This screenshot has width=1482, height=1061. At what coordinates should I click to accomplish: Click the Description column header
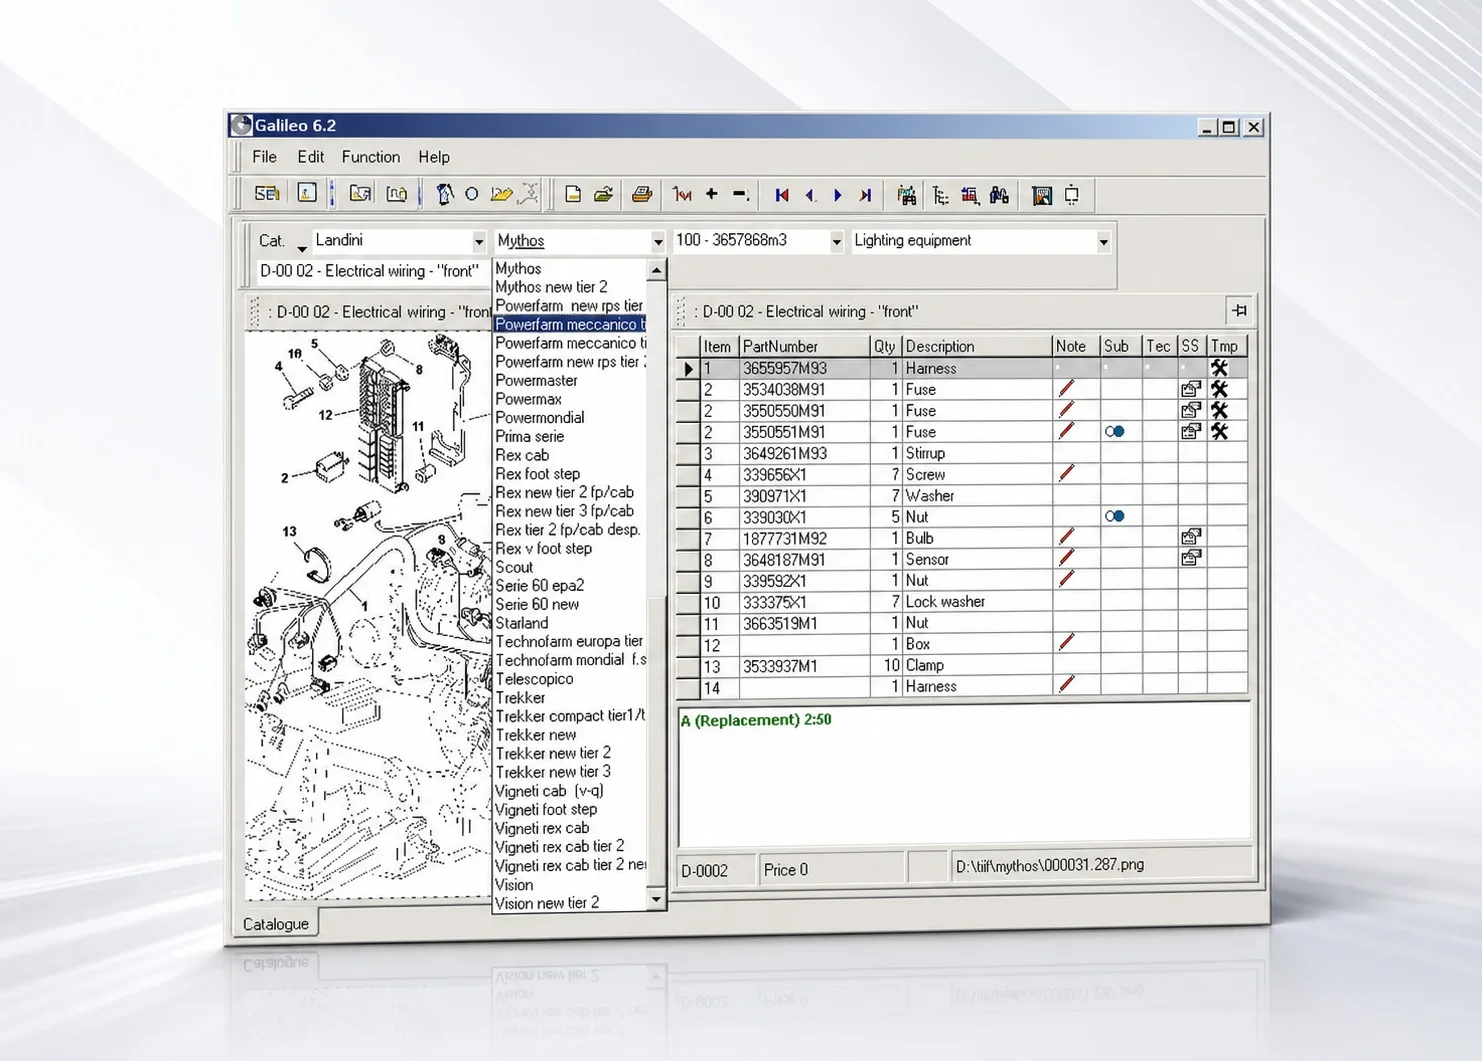976,346
